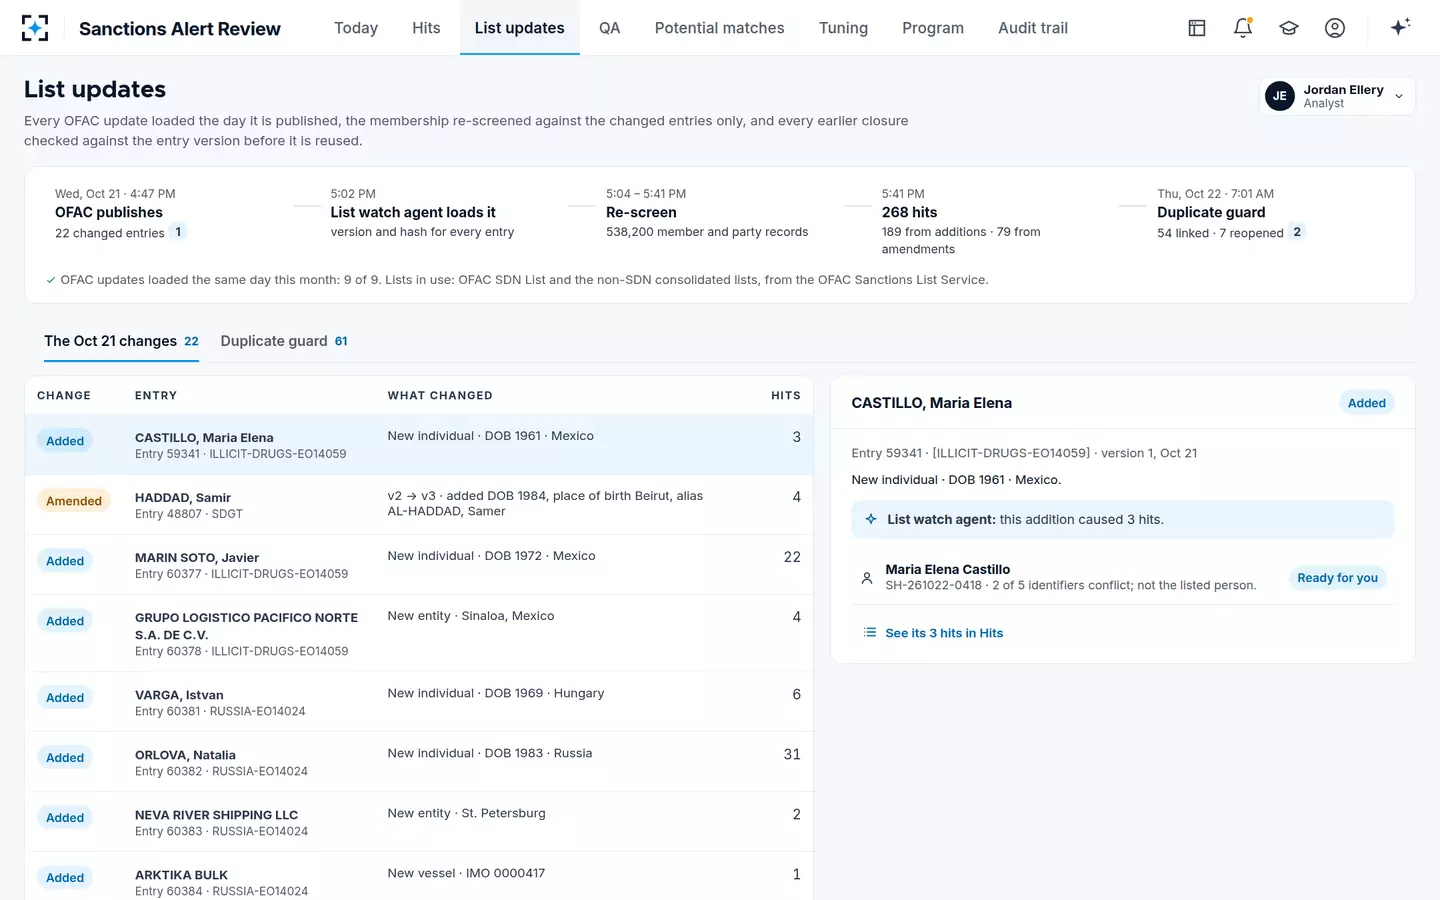The width and height of the screenshot is (1440, 900).
Task: Select the ARKTIKA BULK vessel entry
Action: point(419,877)
